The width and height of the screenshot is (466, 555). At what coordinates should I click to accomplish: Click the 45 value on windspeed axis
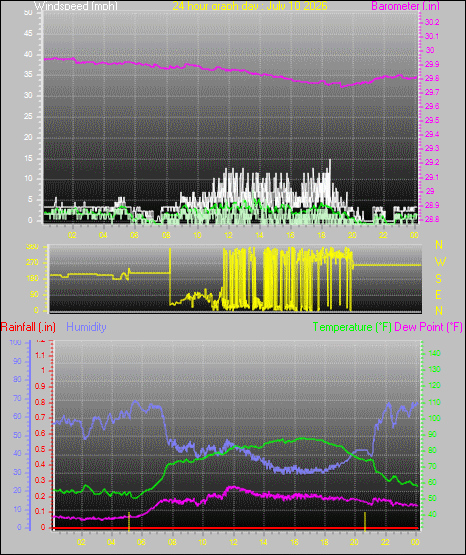pyautogui.click(x=28, y=34)
